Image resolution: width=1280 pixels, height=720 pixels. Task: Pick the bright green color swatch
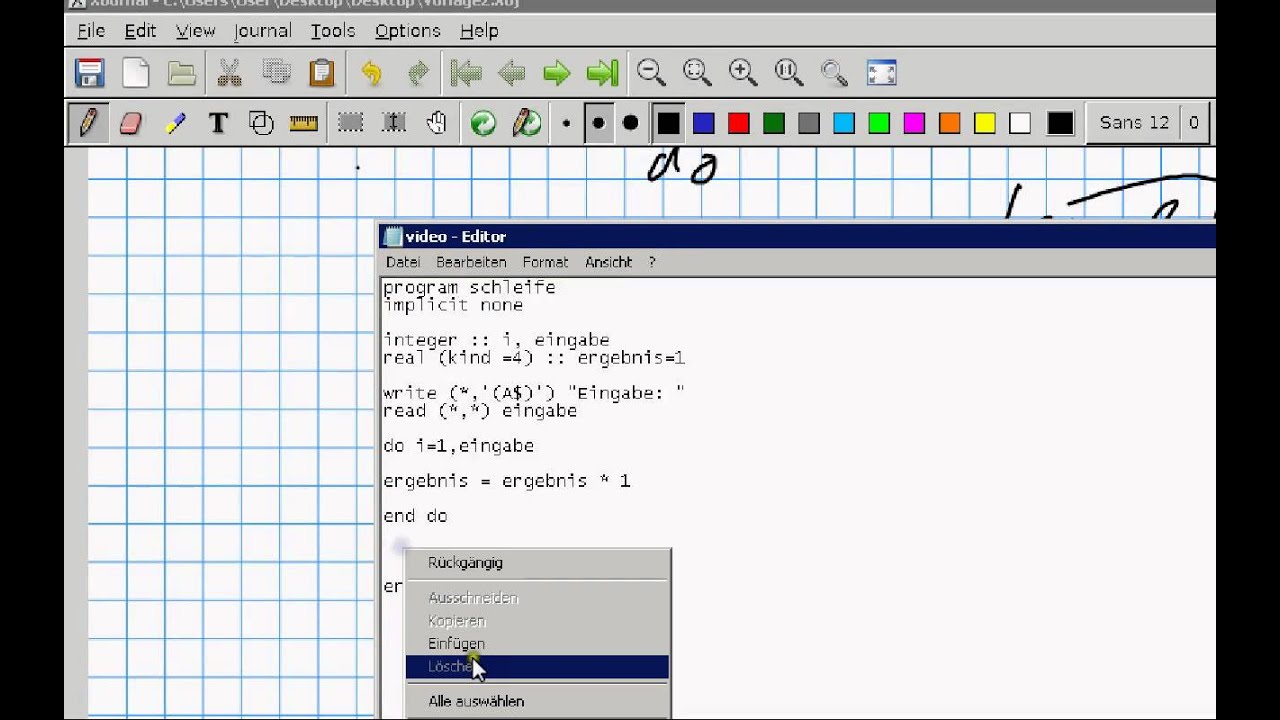pyautogui.click(x=879, y=123)
